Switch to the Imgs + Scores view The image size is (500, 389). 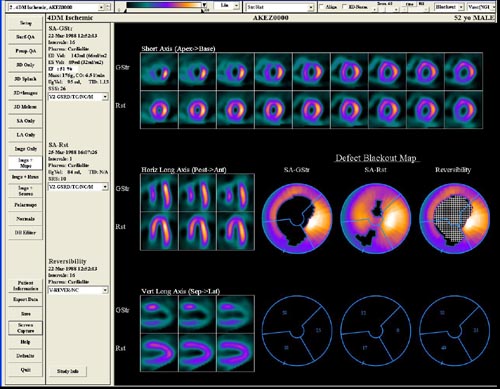pos(26,191)
